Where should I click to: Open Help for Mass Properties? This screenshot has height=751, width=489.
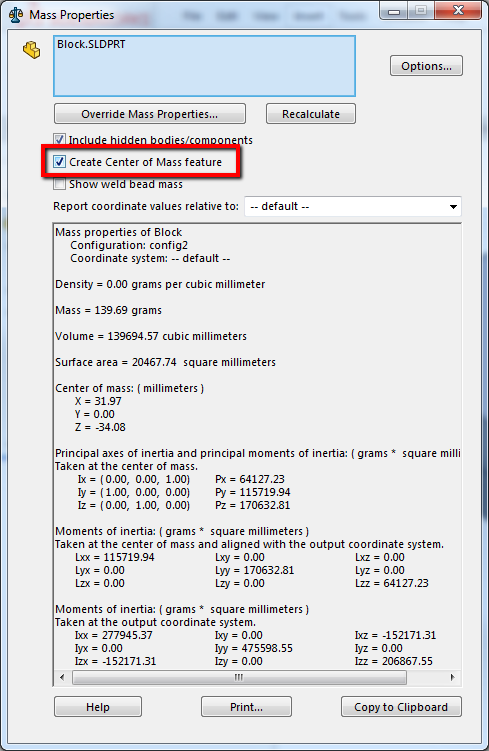98,707
